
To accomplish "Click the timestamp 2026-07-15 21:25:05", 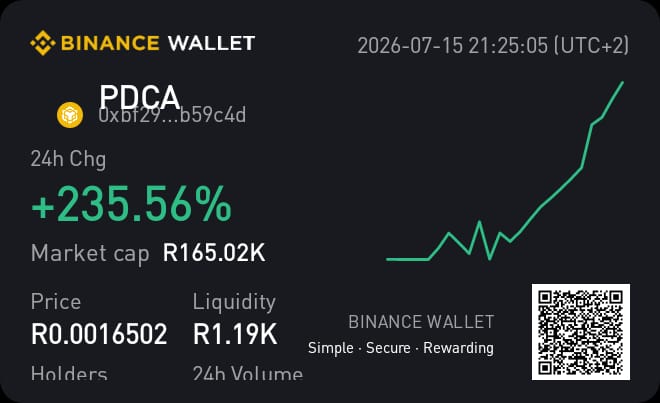I will click(453, 45).
